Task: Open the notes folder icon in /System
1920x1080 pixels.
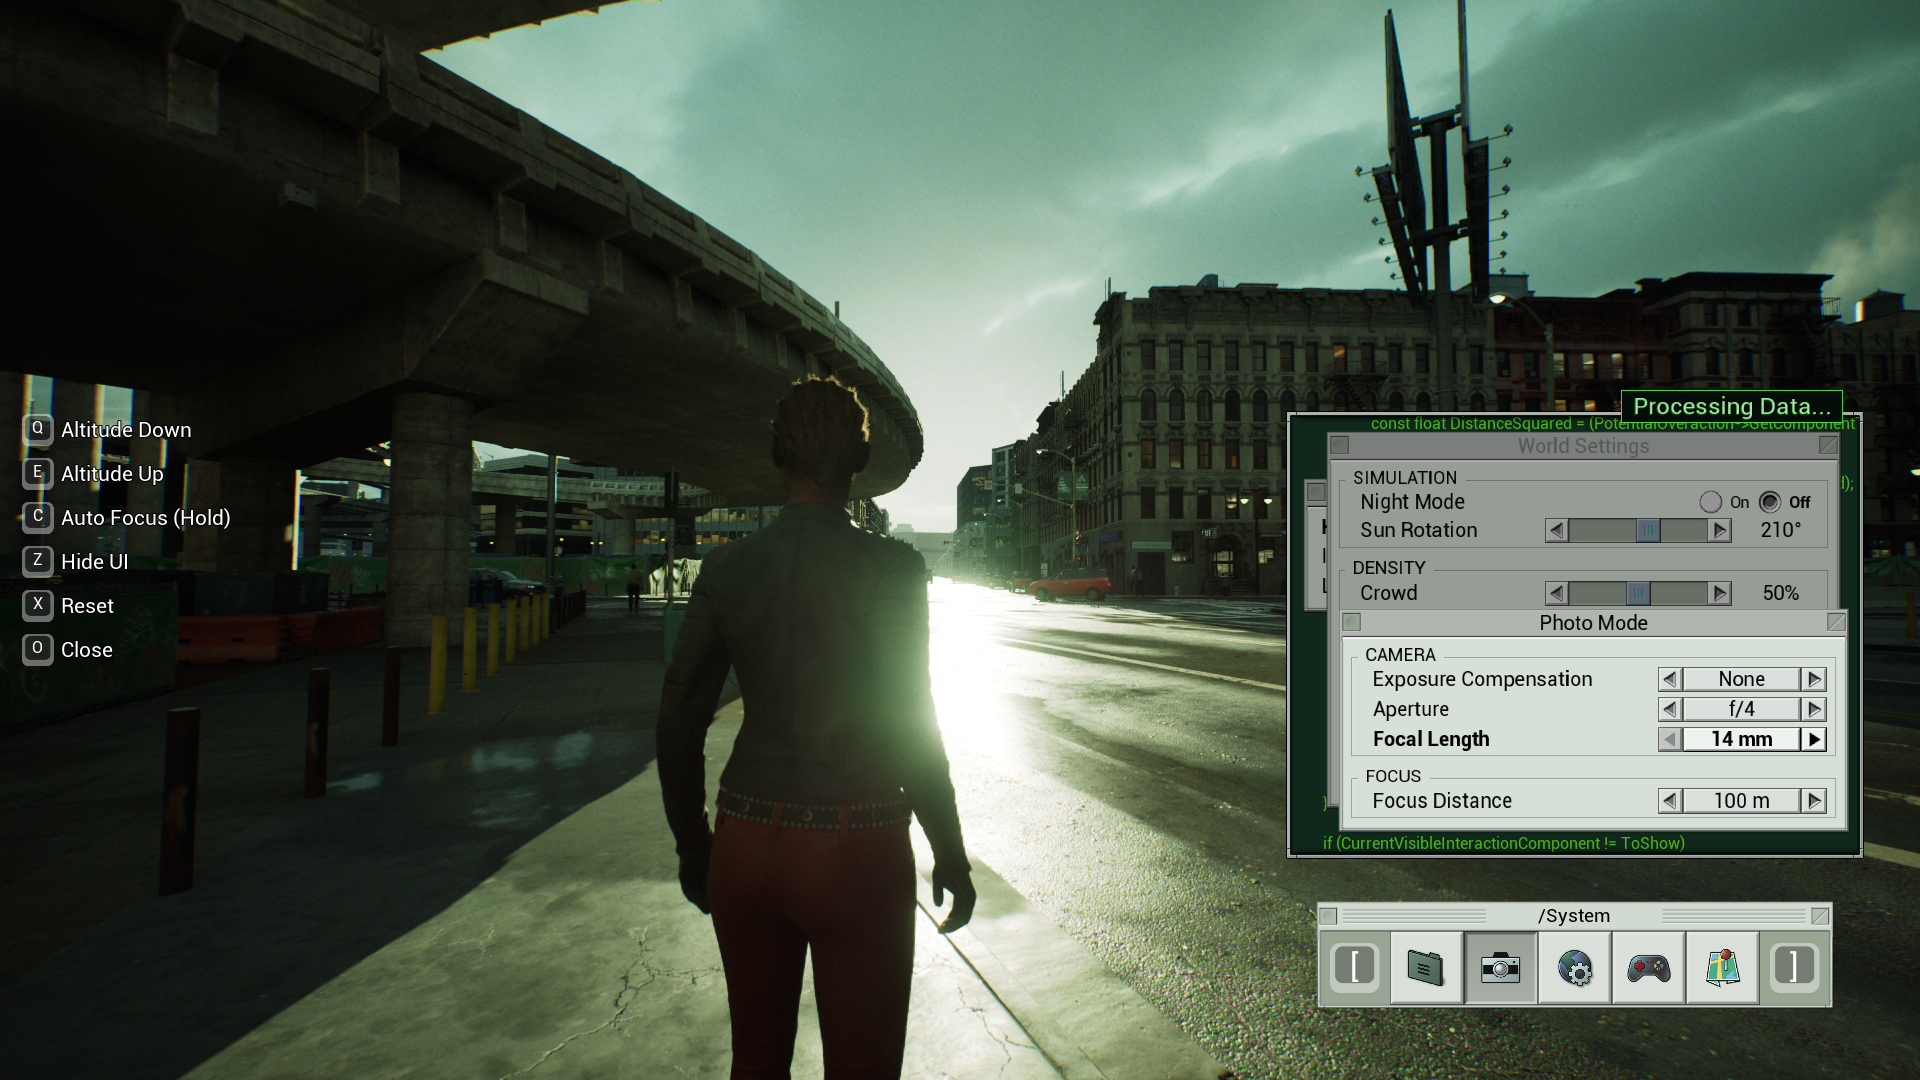Action: 1426,968
